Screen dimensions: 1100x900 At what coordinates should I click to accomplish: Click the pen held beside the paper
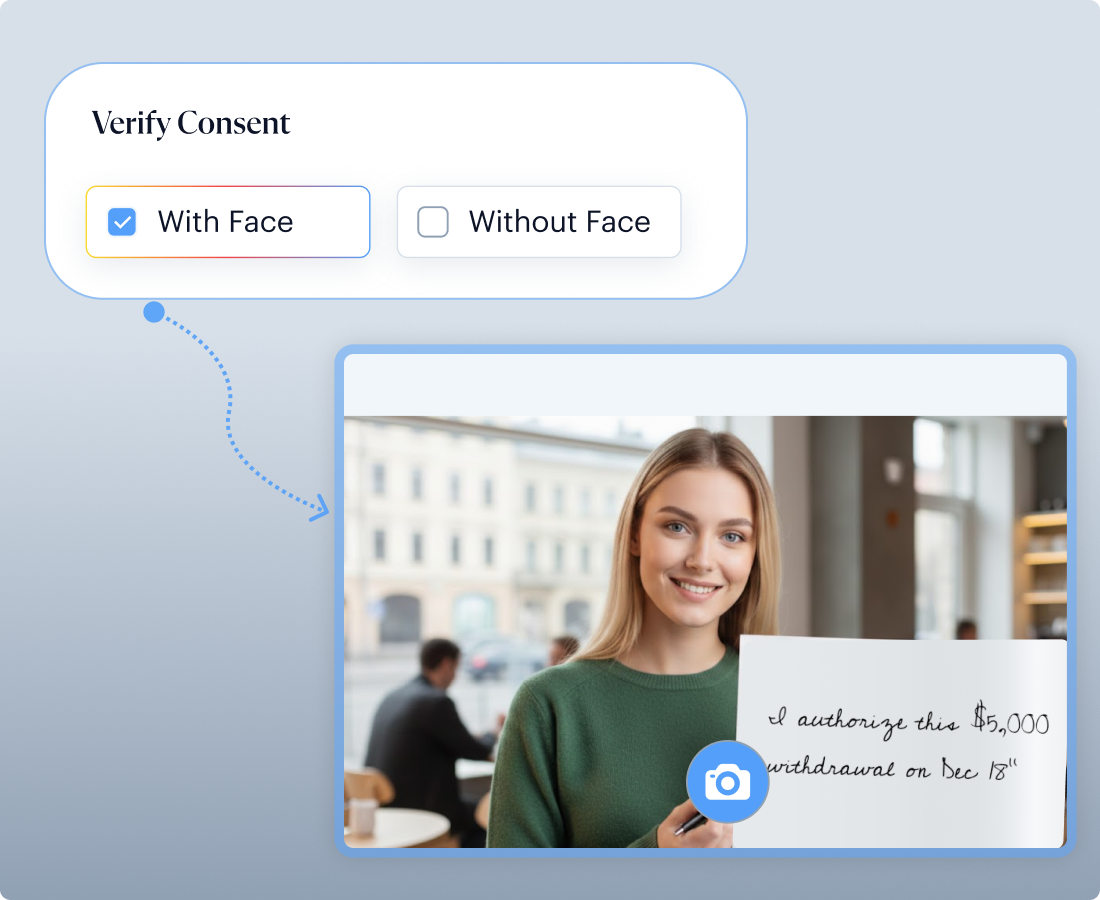(x=690, y=823)
